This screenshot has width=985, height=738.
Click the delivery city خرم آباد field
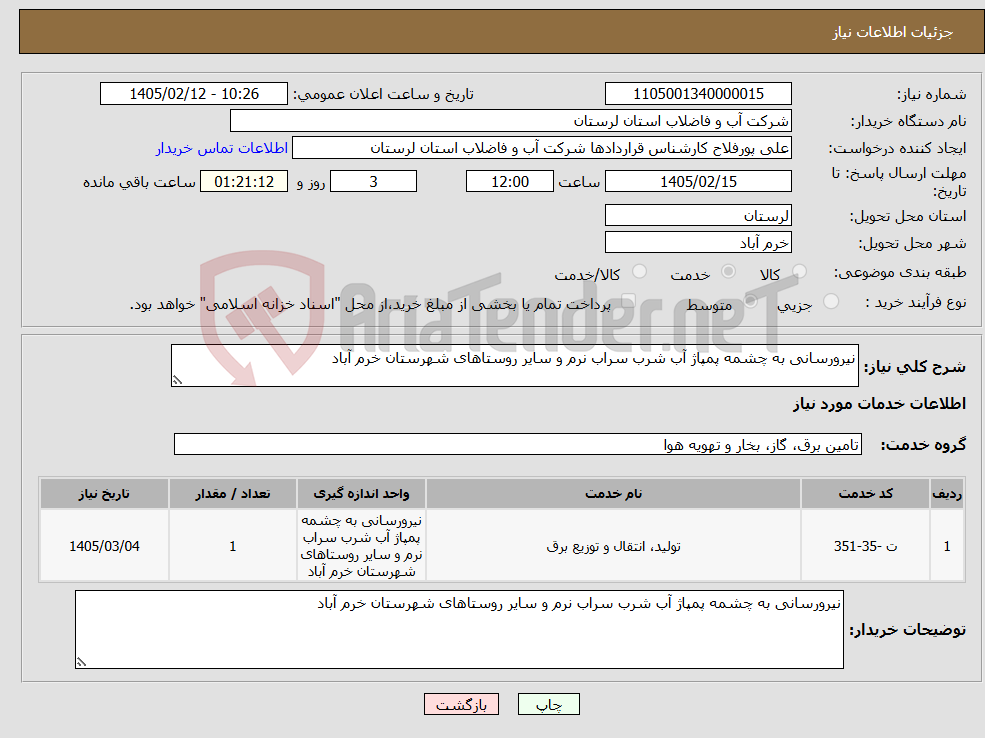pyautogui.click(x=698, y=243)
